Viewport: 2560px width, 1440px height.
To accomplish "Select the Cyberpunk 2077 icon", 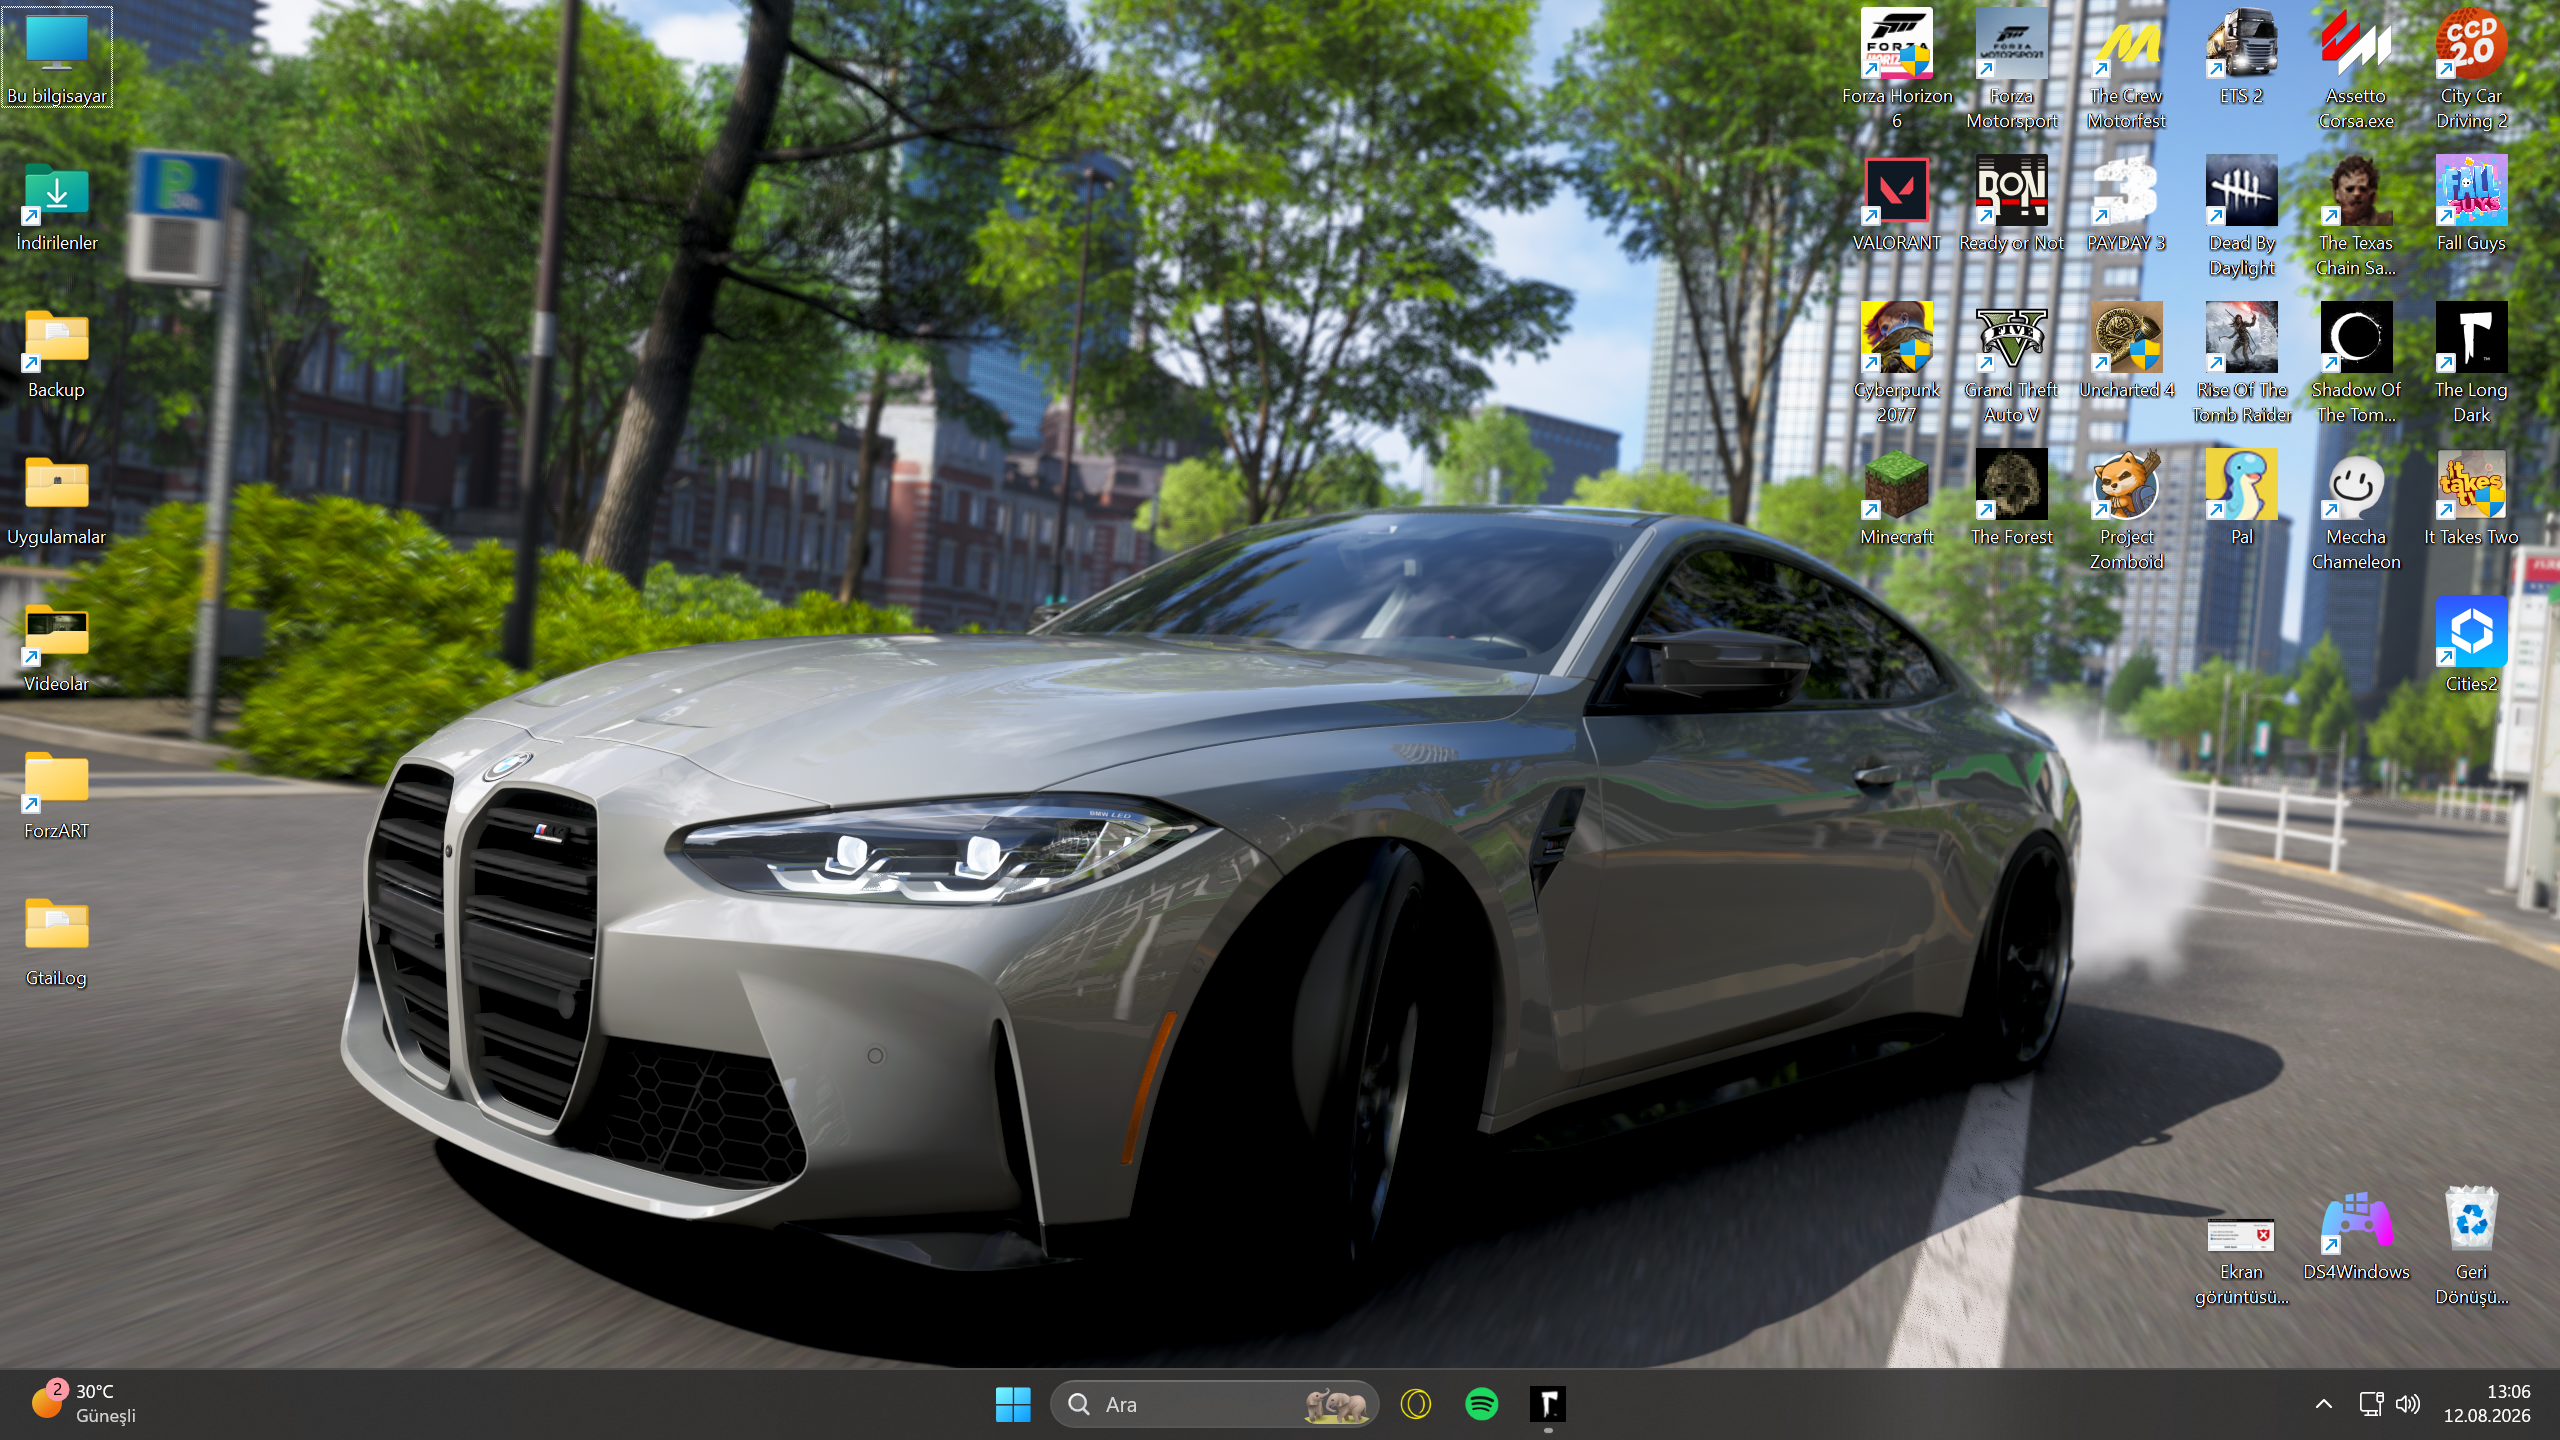I will point(1897,364).
